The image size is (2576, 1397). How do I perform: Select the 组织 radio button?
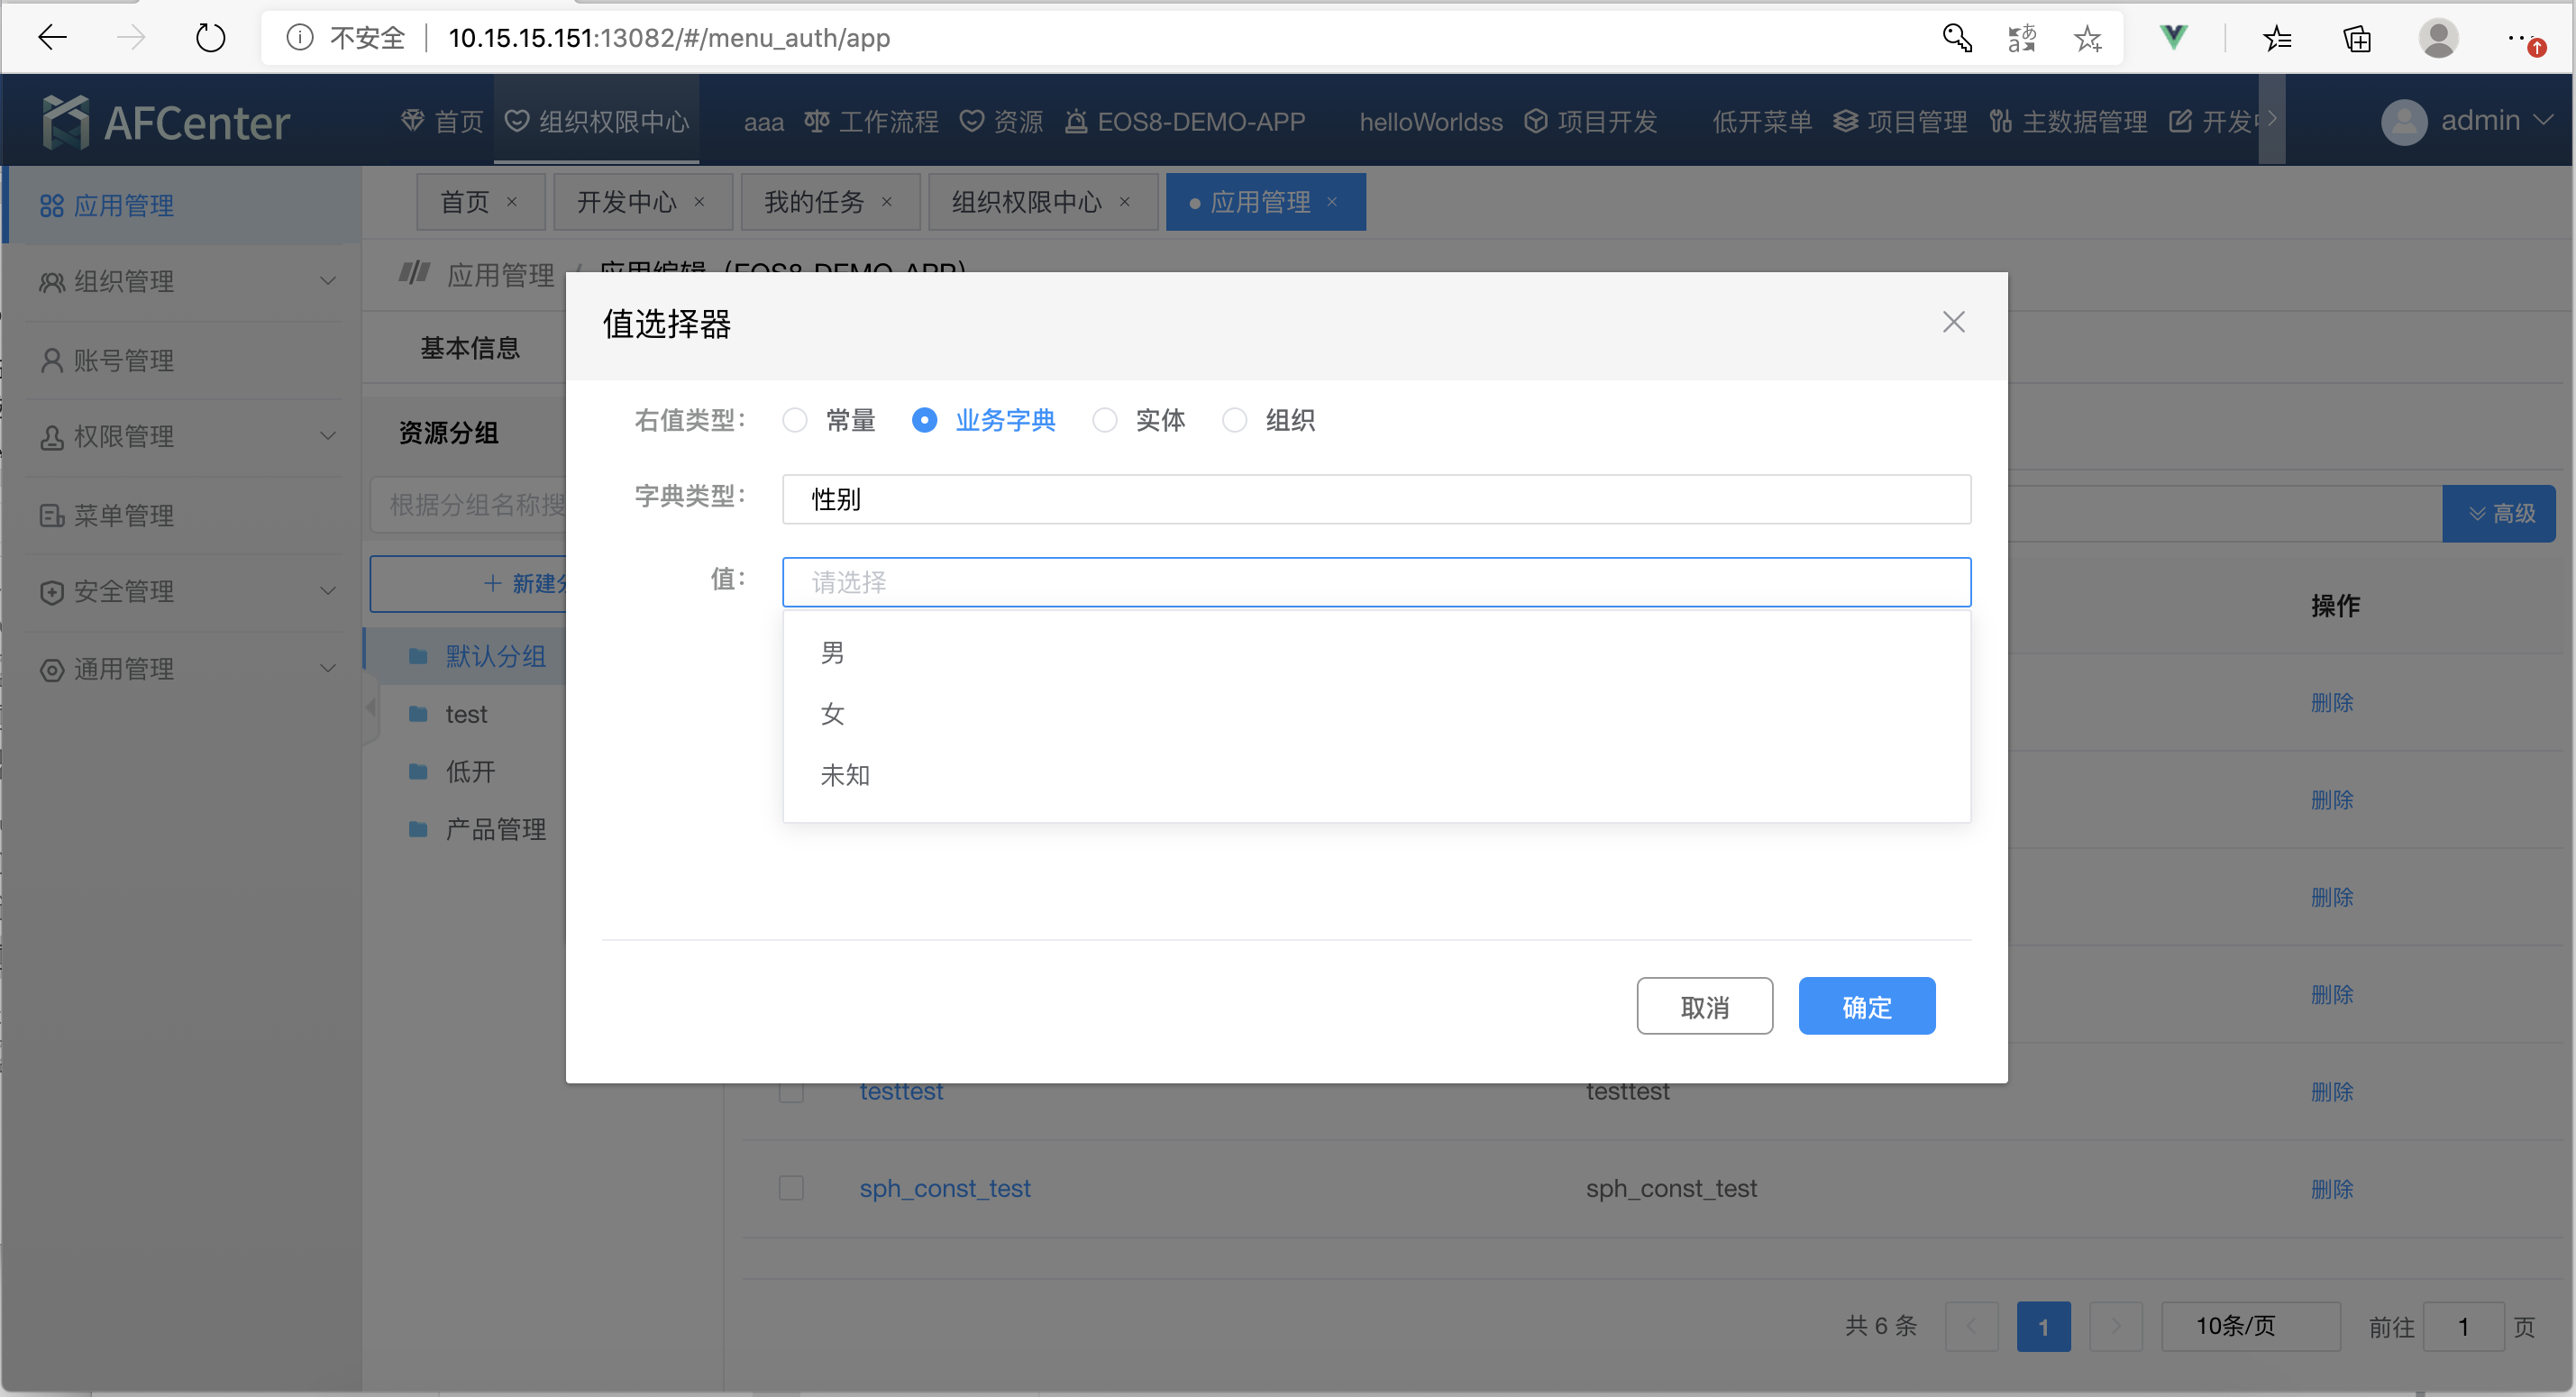(1234, 420)
